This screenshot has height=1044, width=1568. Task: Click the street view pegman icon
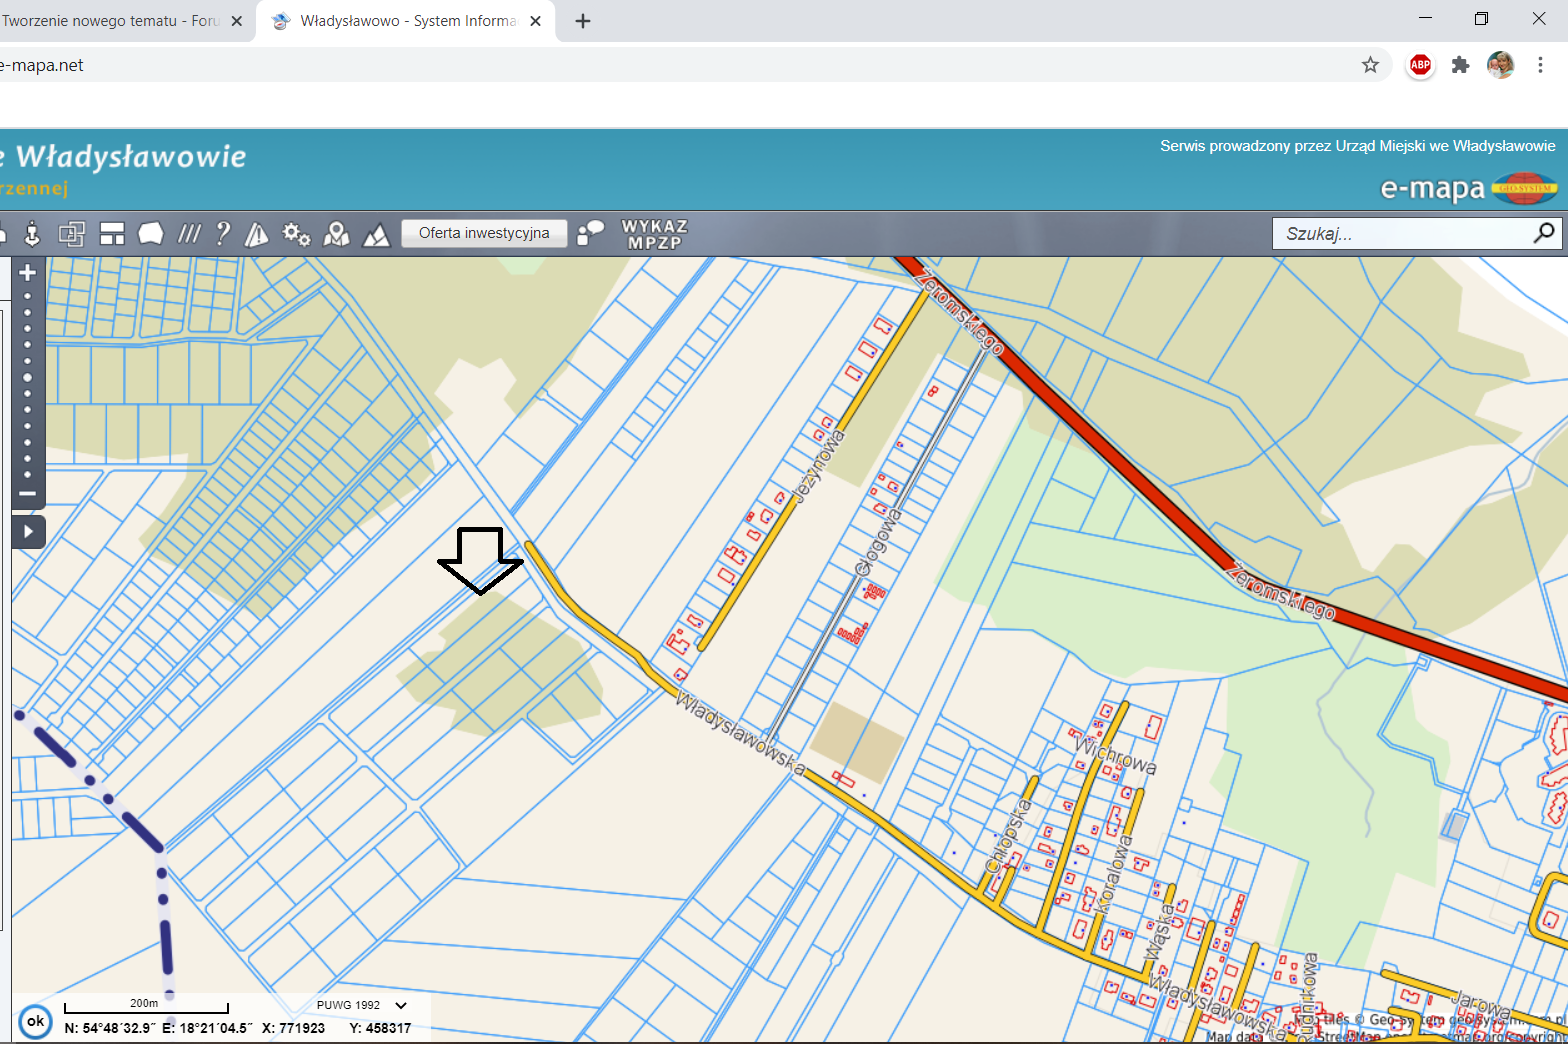pos(32,234)
